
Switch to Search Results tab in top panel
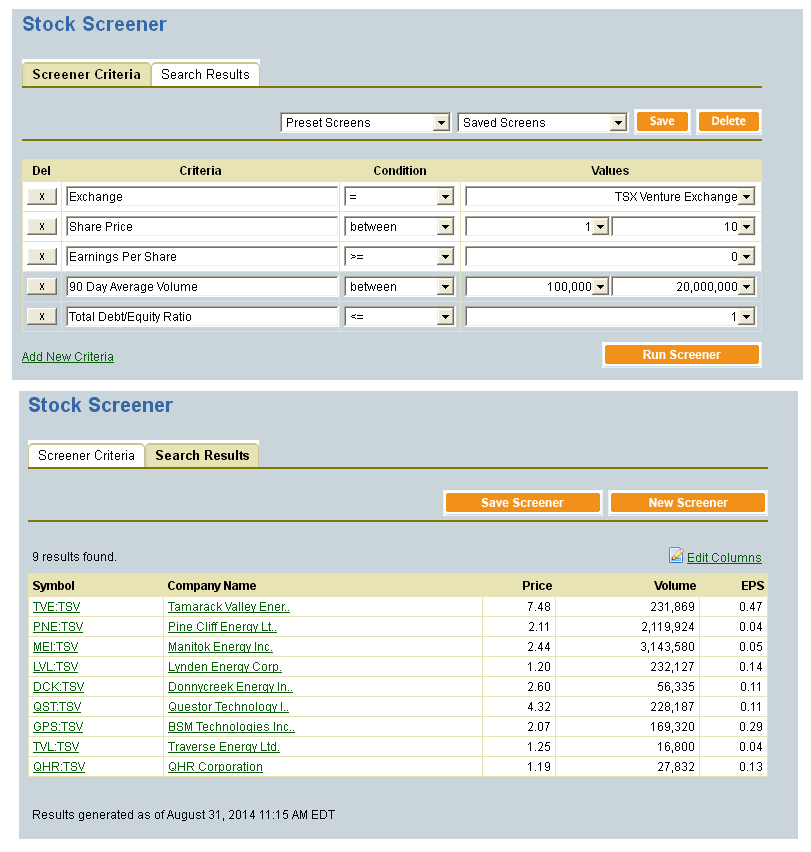205,74
